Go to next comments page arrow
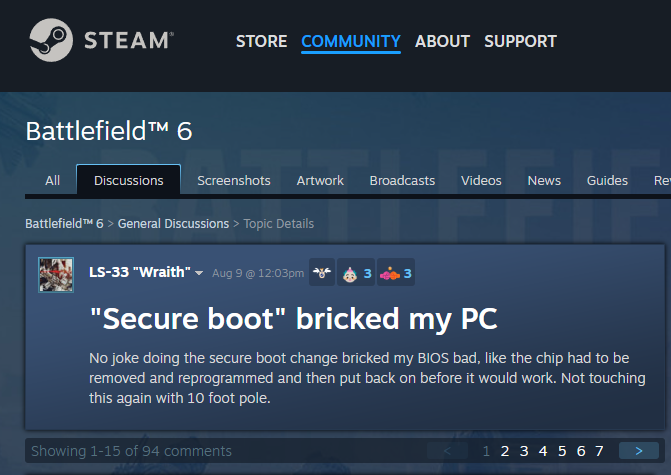 pyautogui.click(x=638, y=451)
